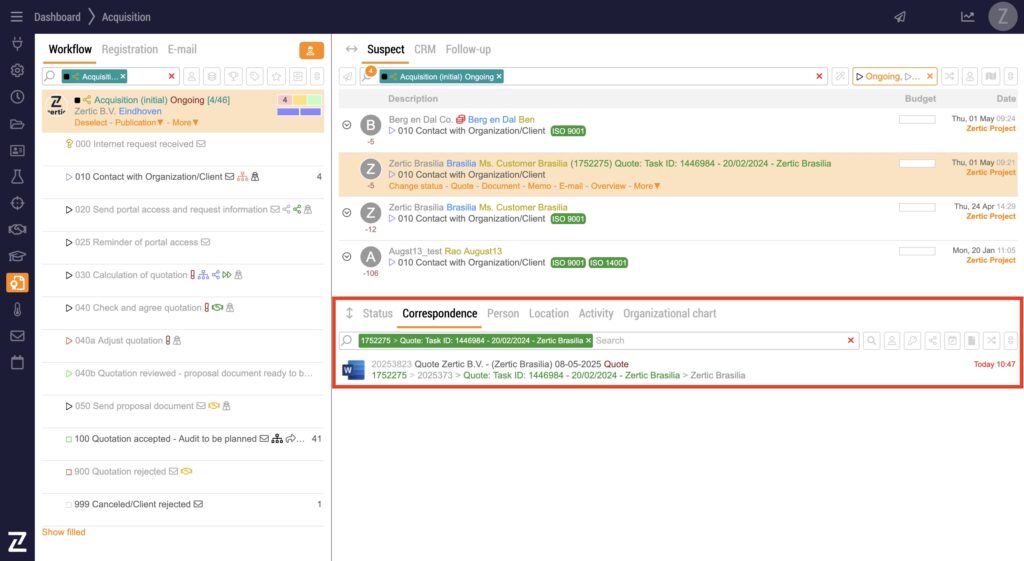Expand the Berg en Dal Co. row
The image size is (1024, 561).
[347, 125]
